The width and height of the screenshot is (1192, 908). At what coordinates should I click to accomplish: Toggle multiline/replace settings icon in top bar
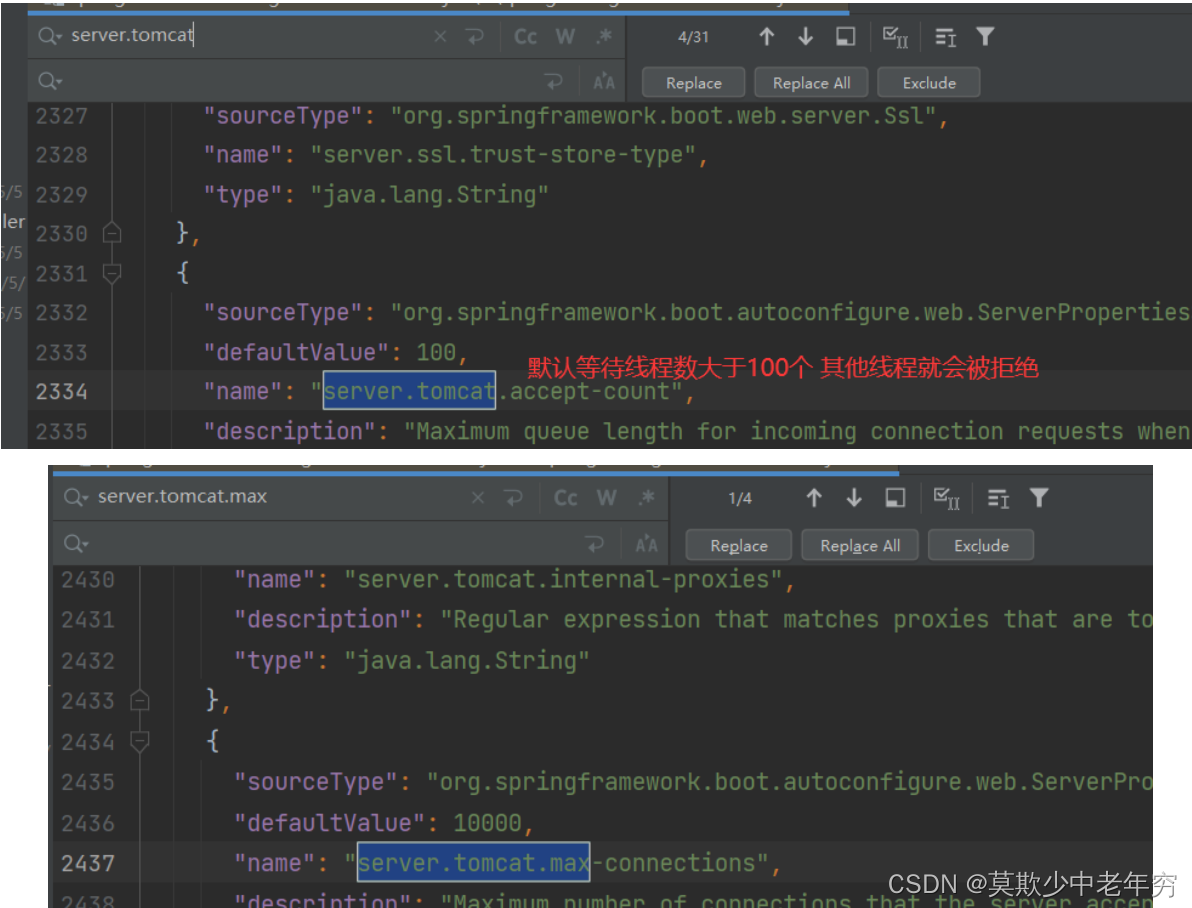tap(945, 37)
